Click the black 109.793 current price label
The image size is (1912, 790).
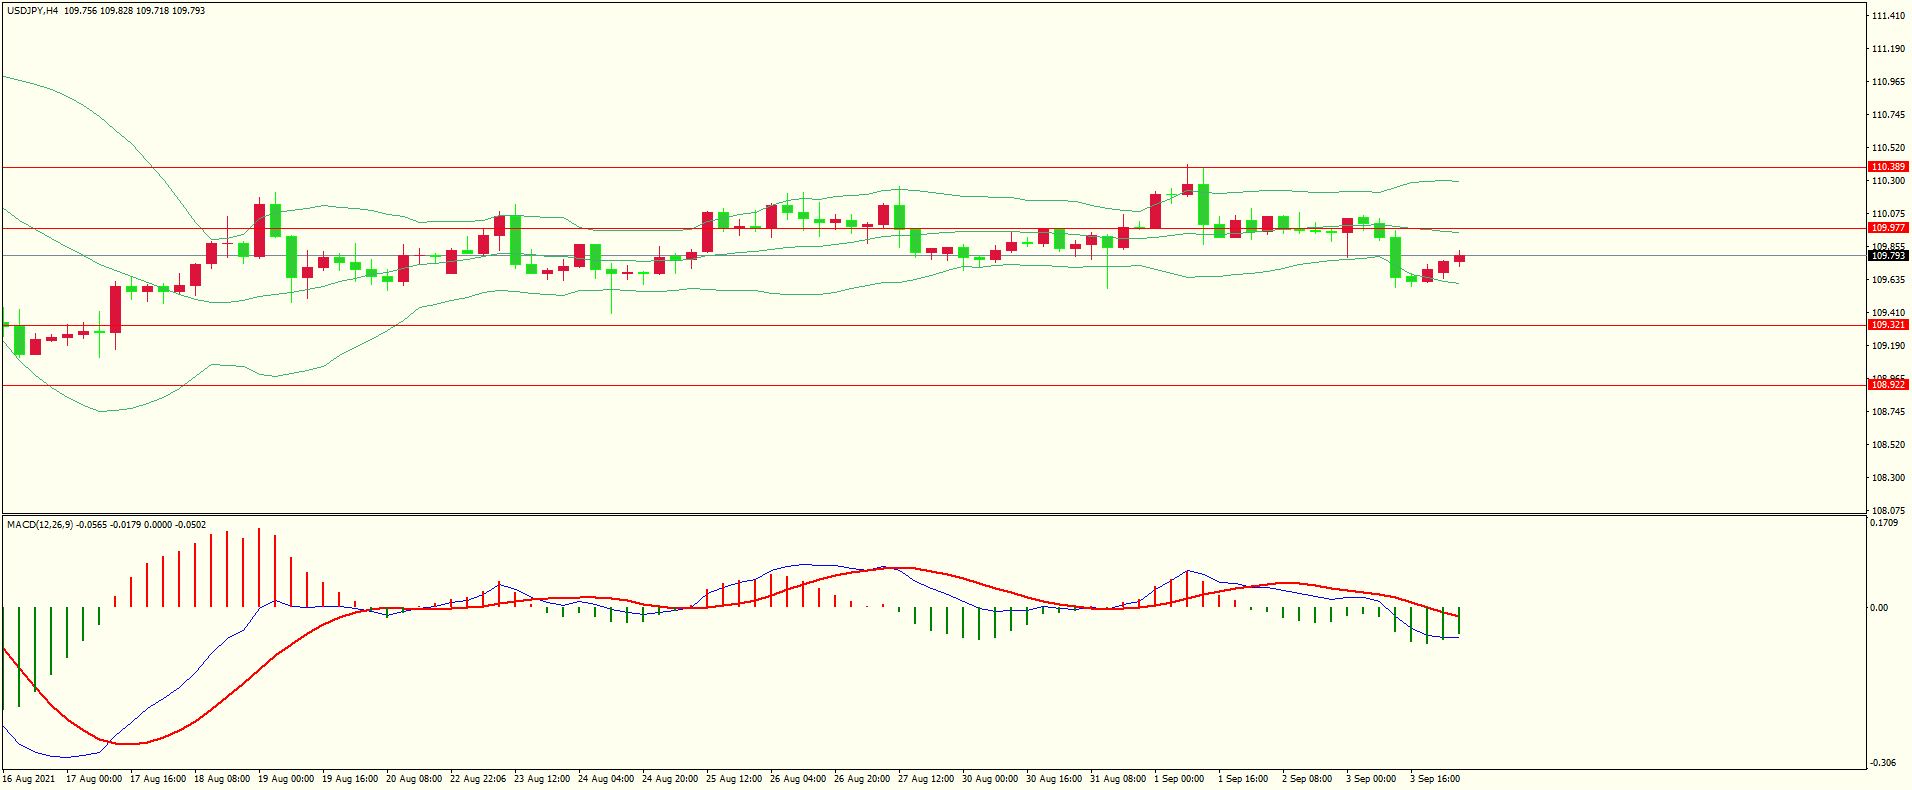(x=1888, y=256)
